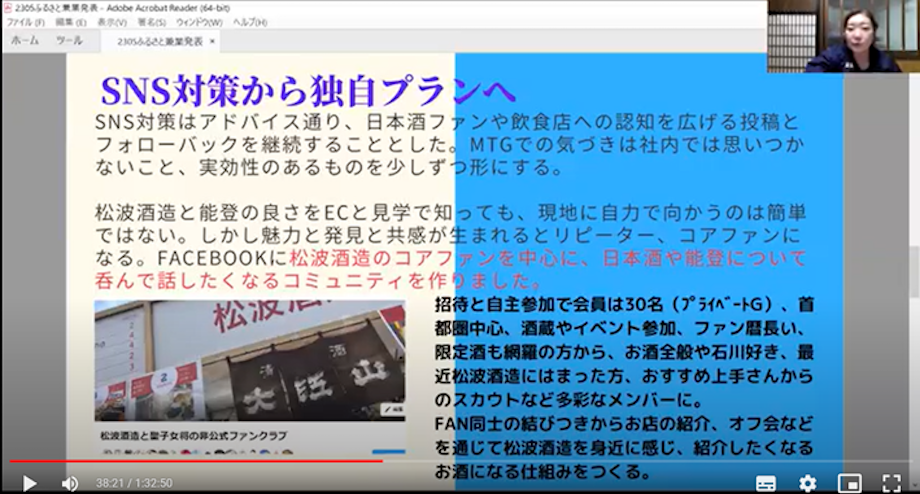Click the presenter webcam thumbnail
Image resolution: width=920 pixels, height=494 pixels.
[843, 36]
